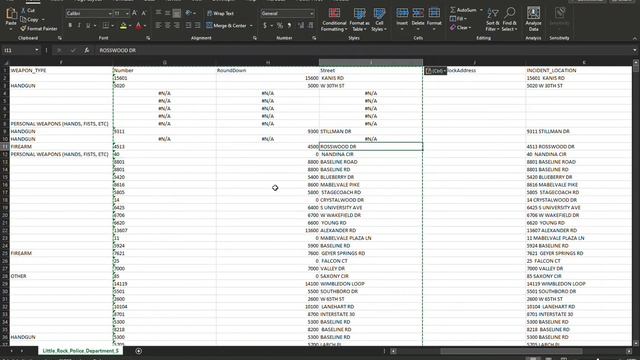Screen dimensions: 640x360
Task: Open Find & Select magnifier
Action: 509,20
